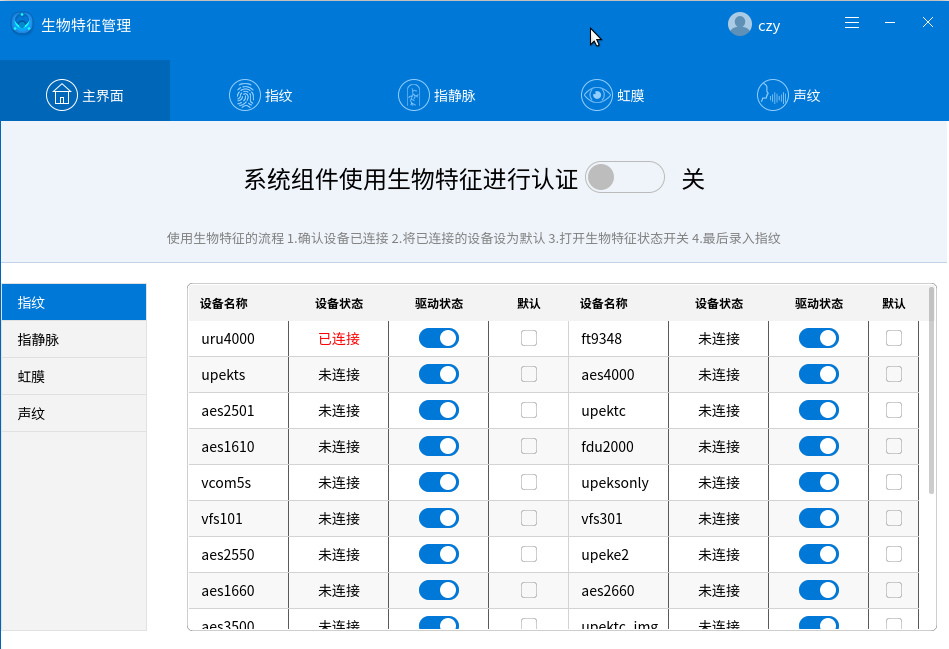This screenshot has height=649, width=949.
Task: Click the 指纹 label in top navigation
Action: [278, 96]
